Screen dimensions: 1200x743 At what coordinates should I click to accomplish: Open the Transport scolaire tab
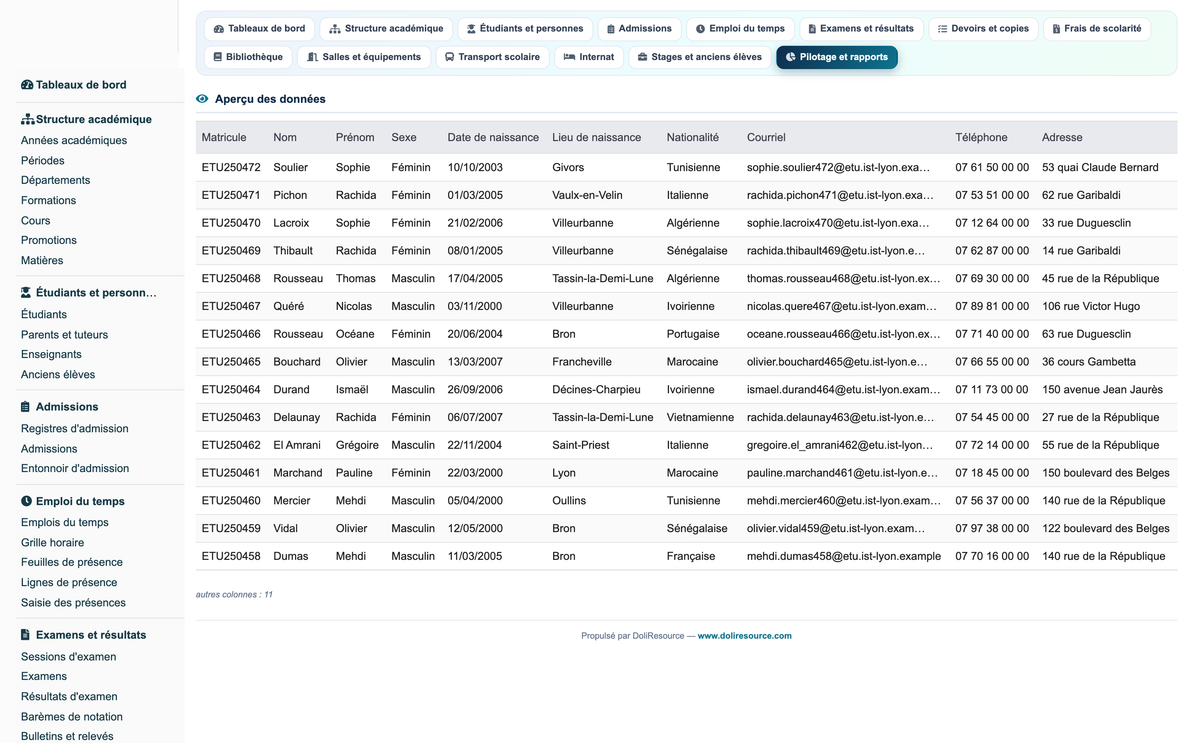tap(492, 57)
